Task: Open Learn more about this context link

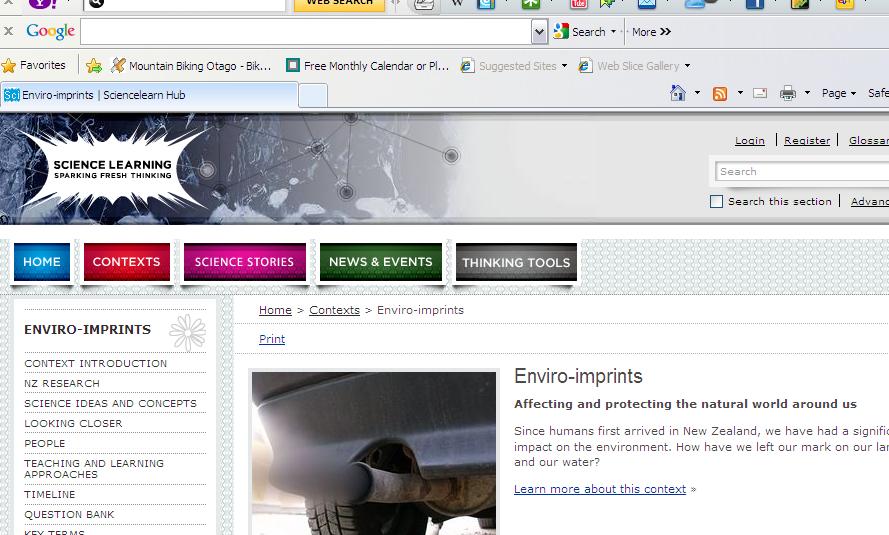Action: [600, 489]
